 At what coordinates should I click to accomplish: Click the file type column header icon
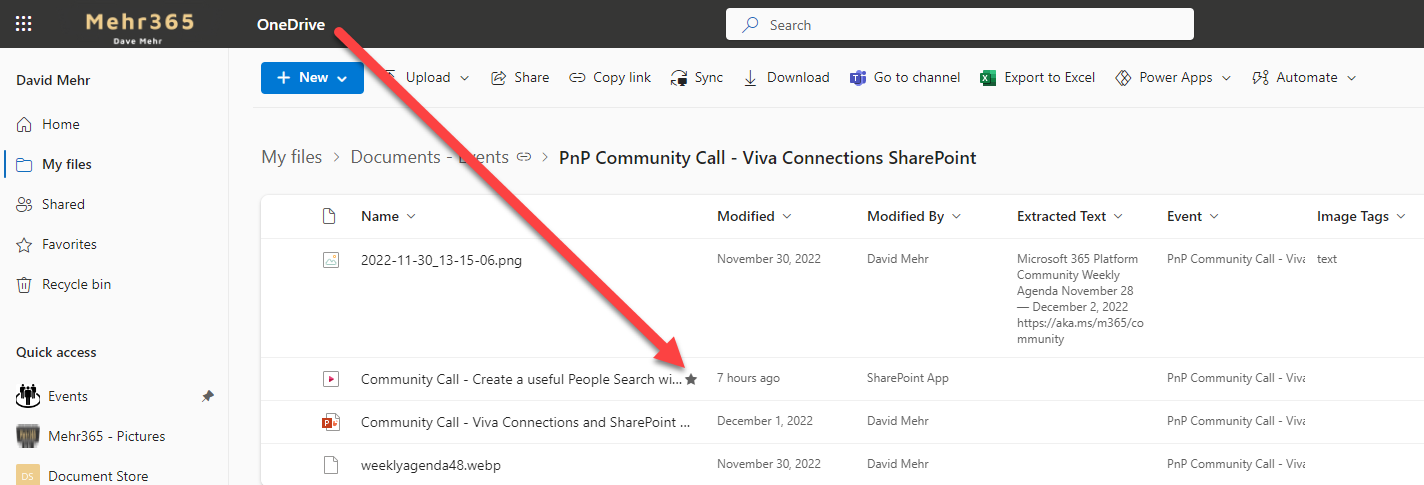point(330,216)
